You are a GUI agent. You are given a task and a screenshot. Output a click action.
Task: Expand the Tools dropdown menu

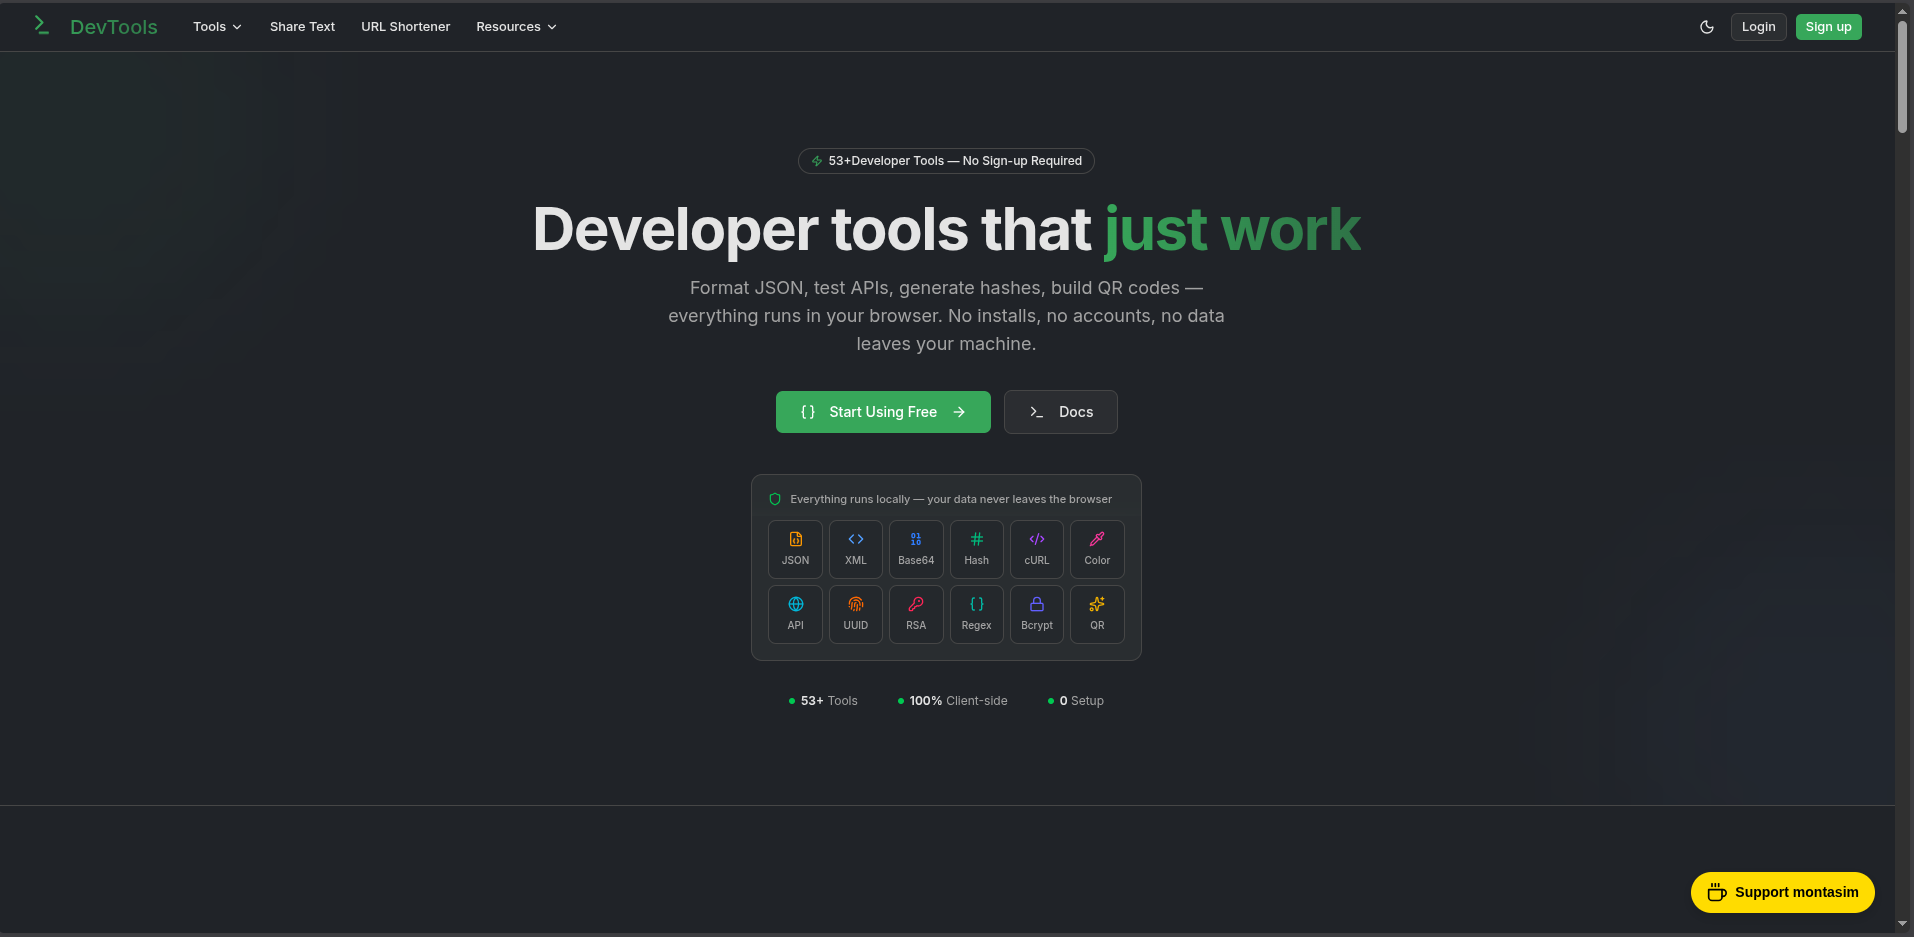tap(217, 27)
